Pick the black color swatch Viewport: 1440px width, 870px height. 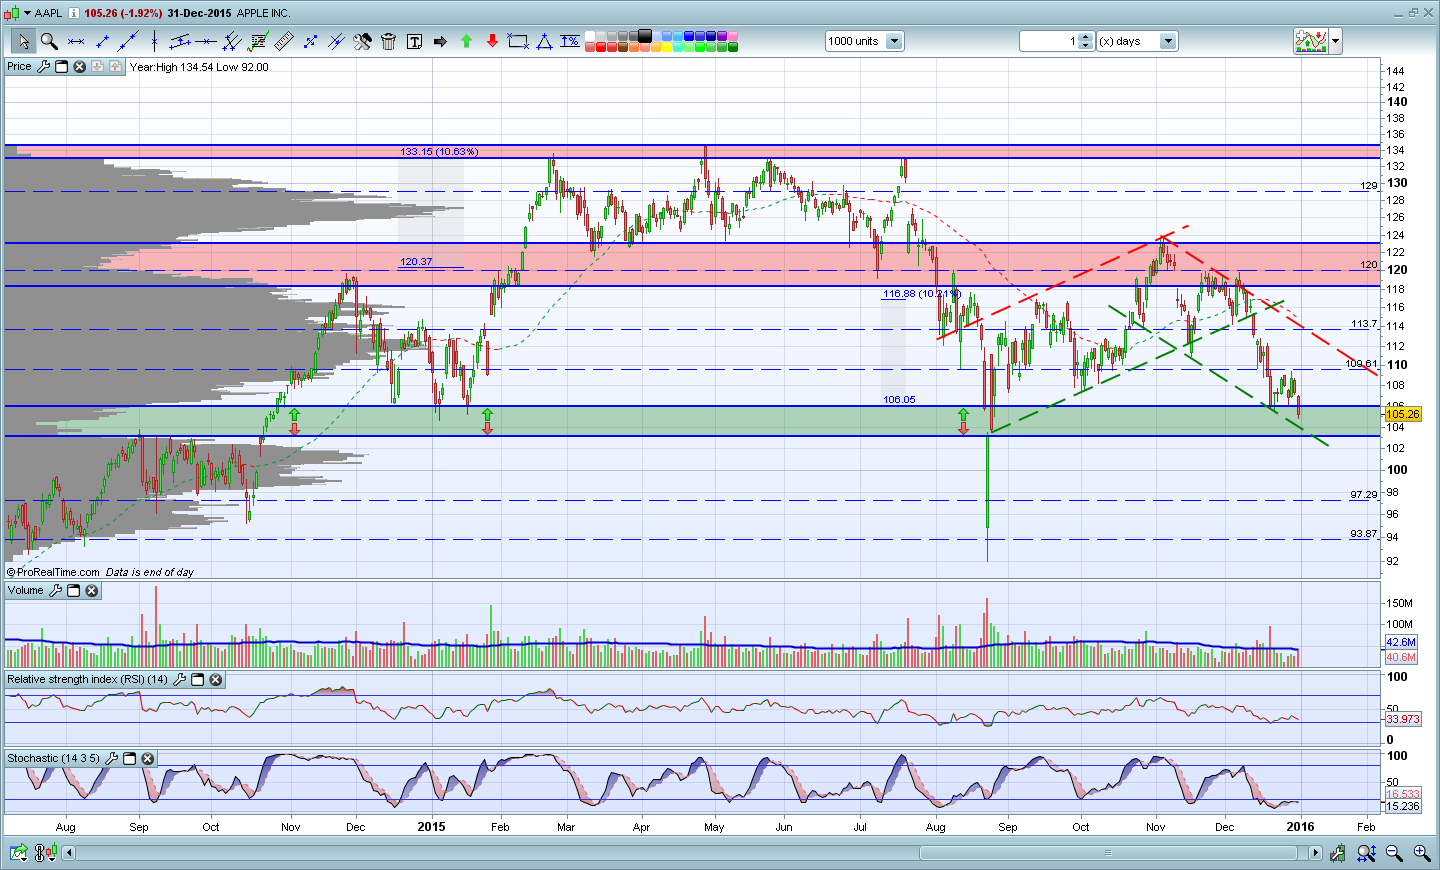click(x=645, y=36)
